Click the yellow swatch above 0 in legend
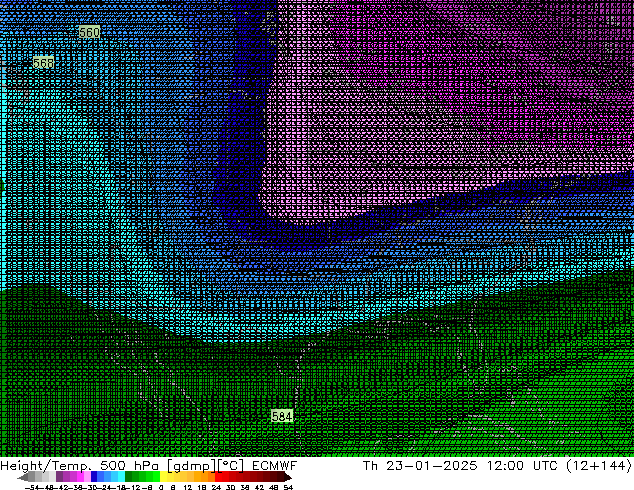Image resolution: width=634 pixels, height=490 pixels. [164, 477]
